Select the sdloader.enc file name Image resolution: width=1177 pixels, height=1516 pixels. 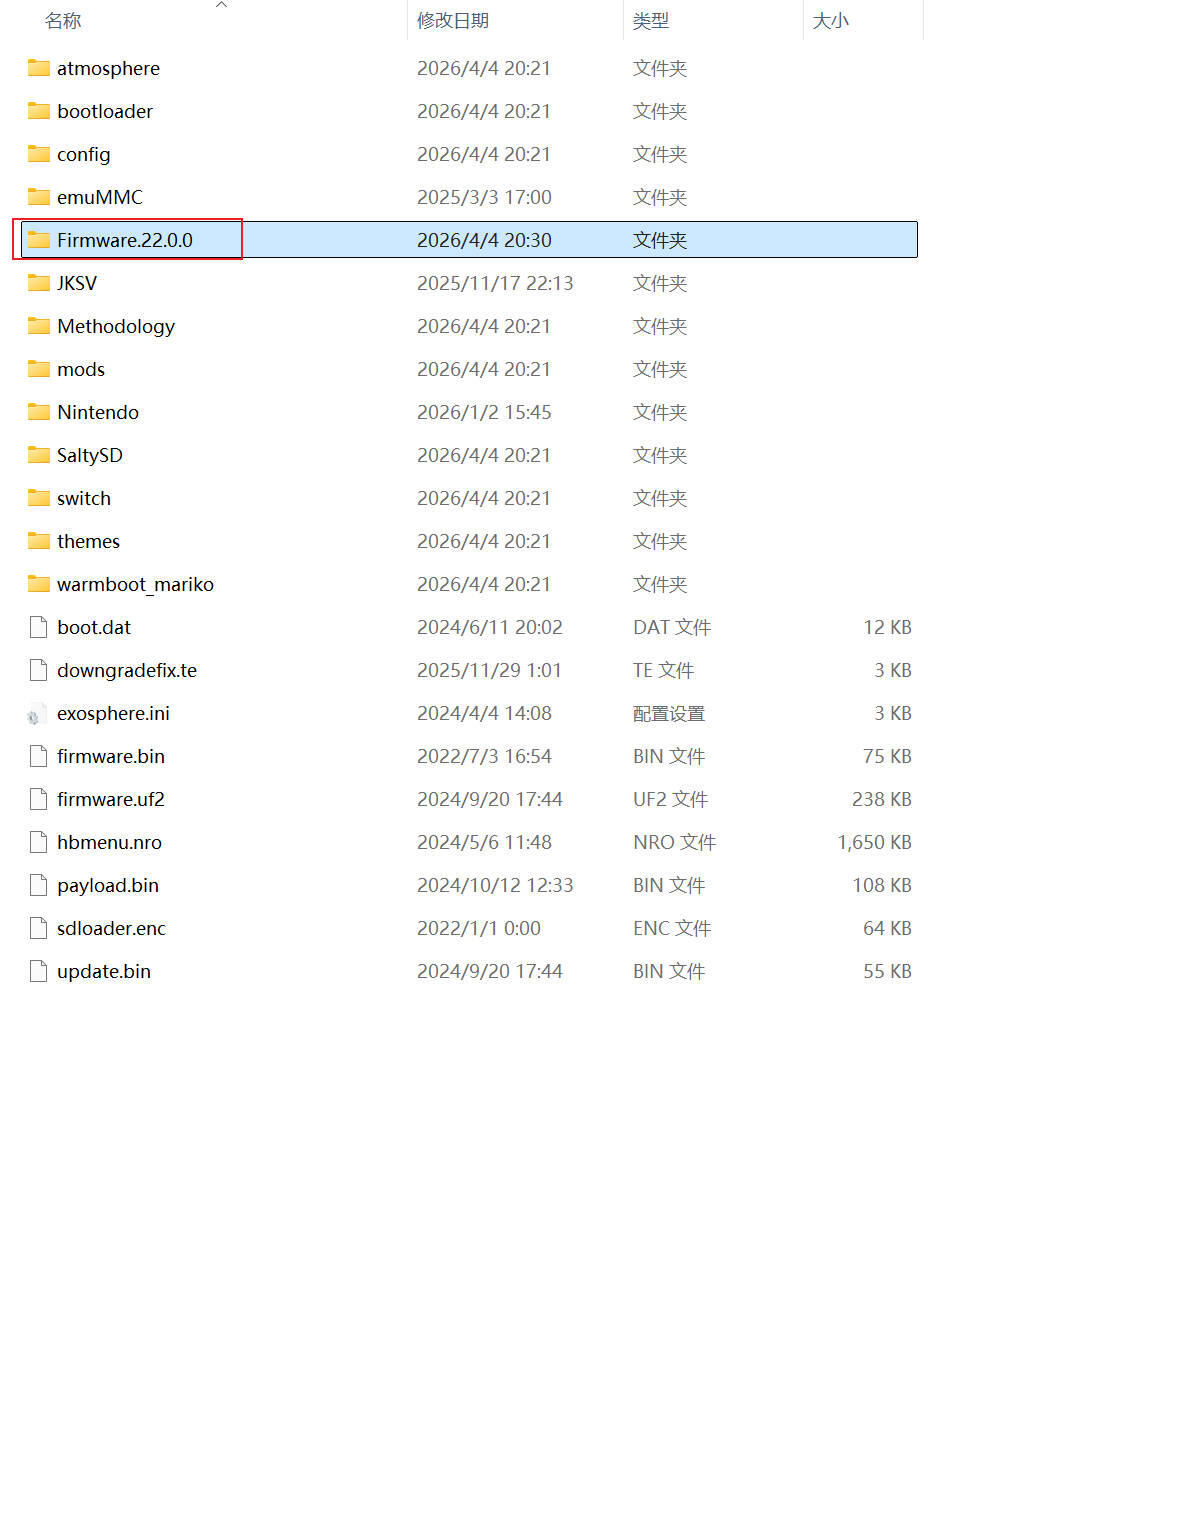pos(111,928)
